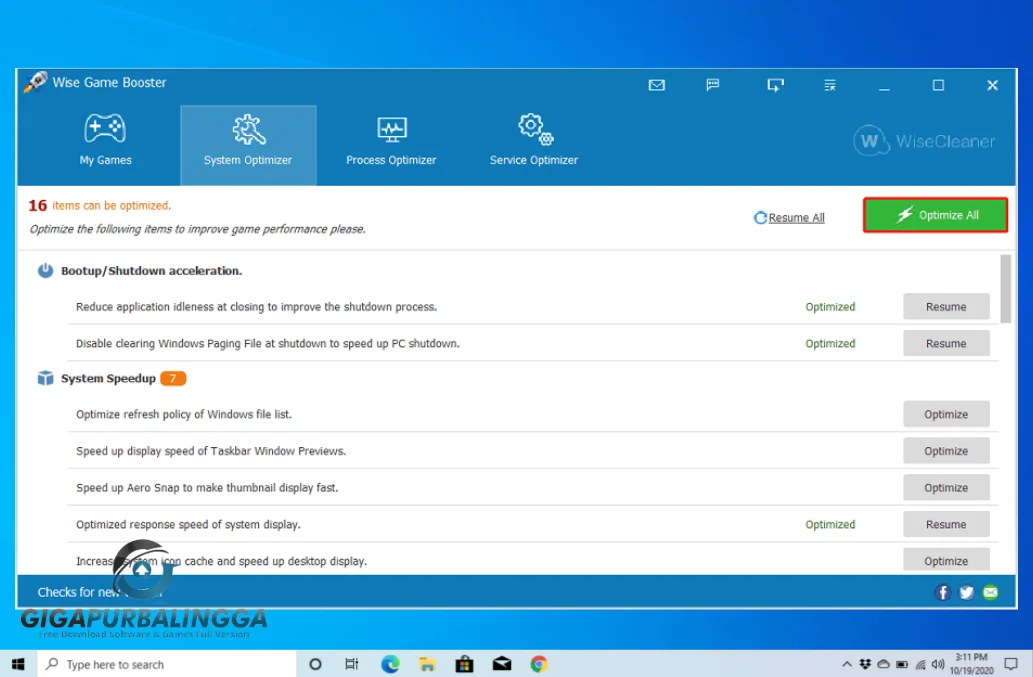Switch to the My Games tab

105,141
